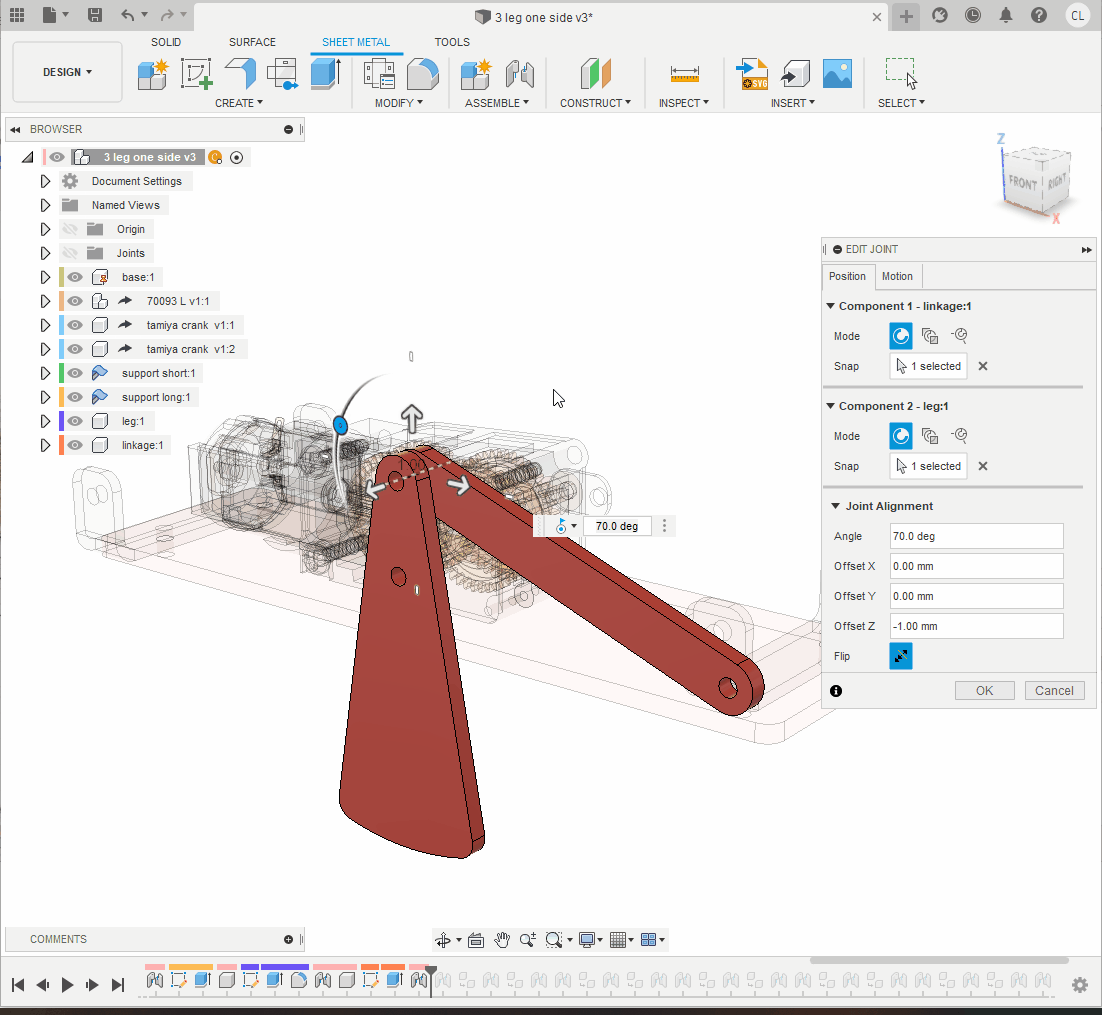Click OK to confirm the joint

click(984, 690)
